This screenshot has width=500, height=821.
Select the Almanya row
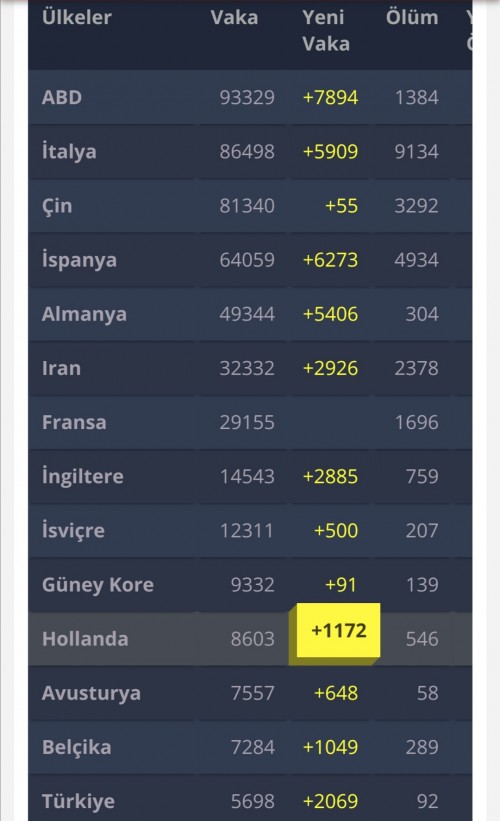pos(250,314)
